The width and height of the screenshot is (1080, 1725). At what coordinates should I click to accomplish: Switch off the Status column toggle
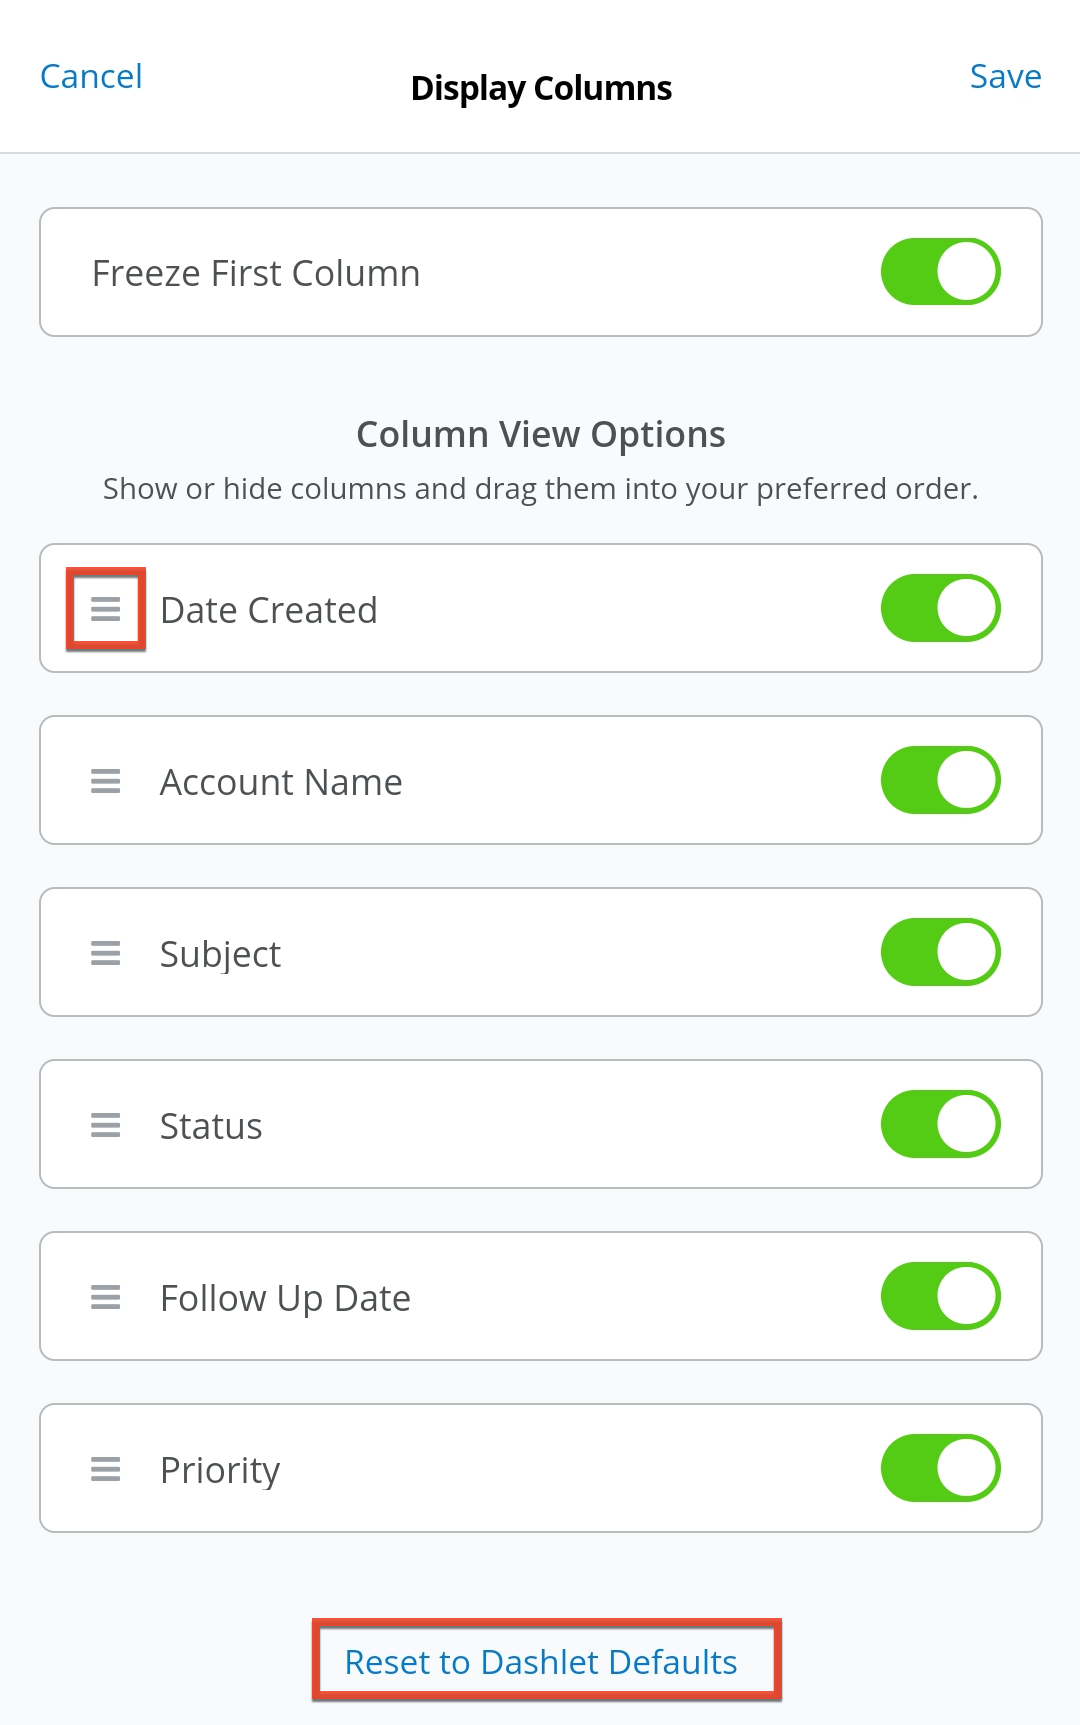940,1124
